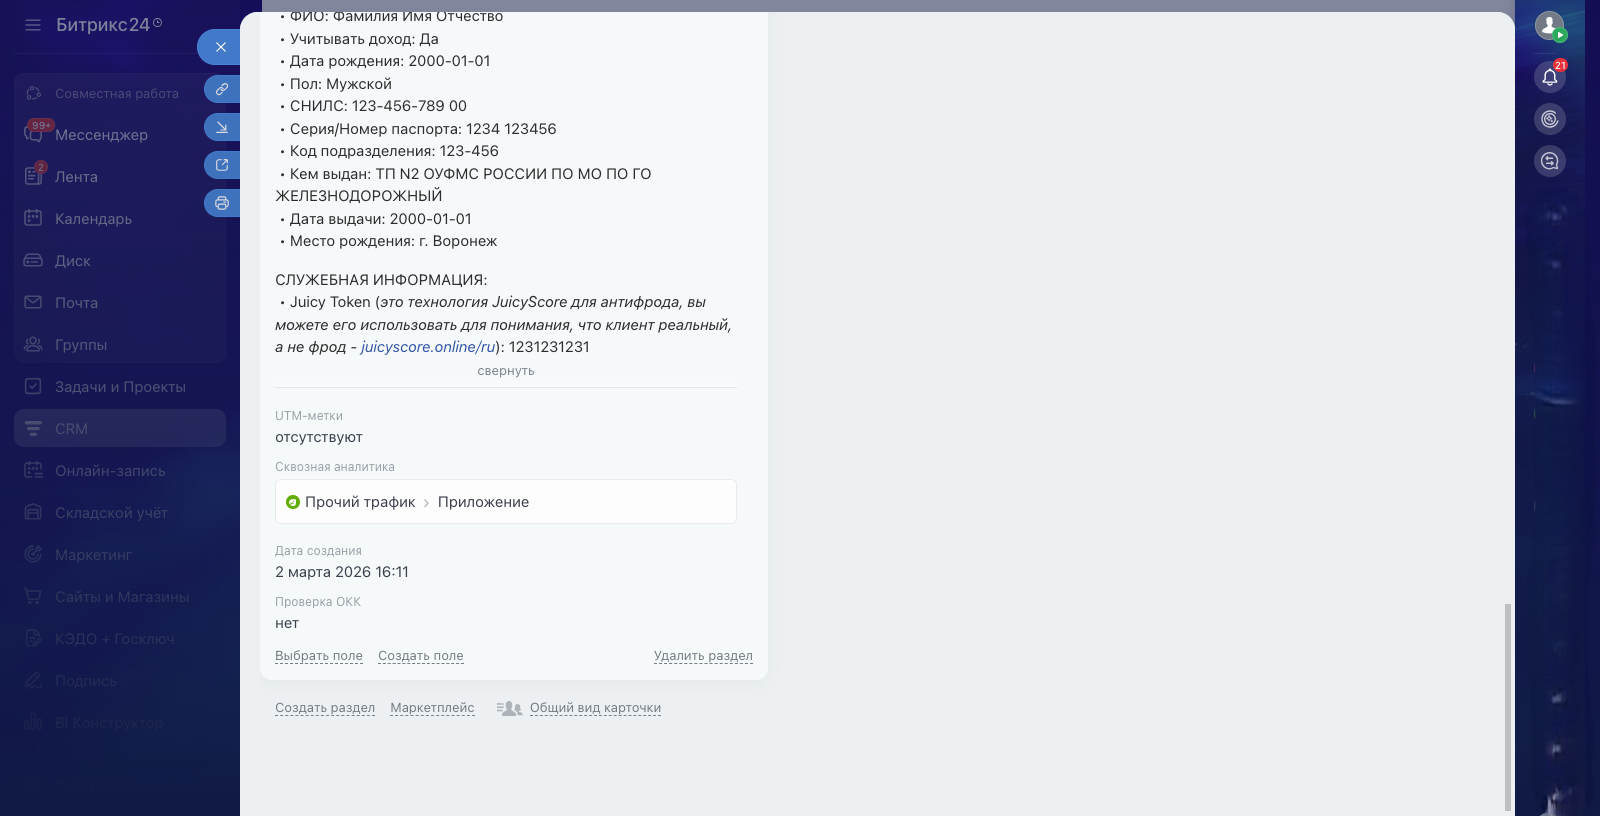Open Общий вид карточки options

pos(594,708)
